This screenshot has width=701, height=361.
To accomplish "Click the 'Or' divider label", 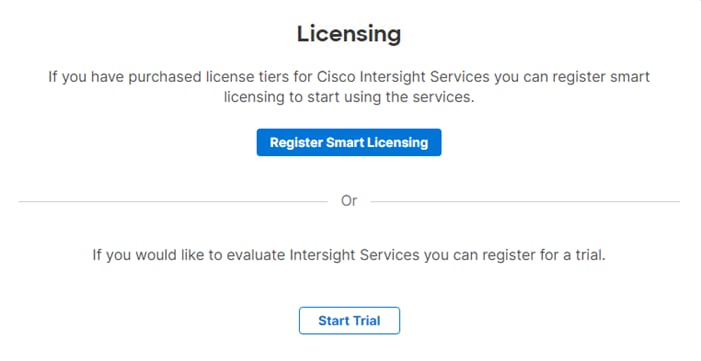I will pyautogui.click(x=349, y=201).
